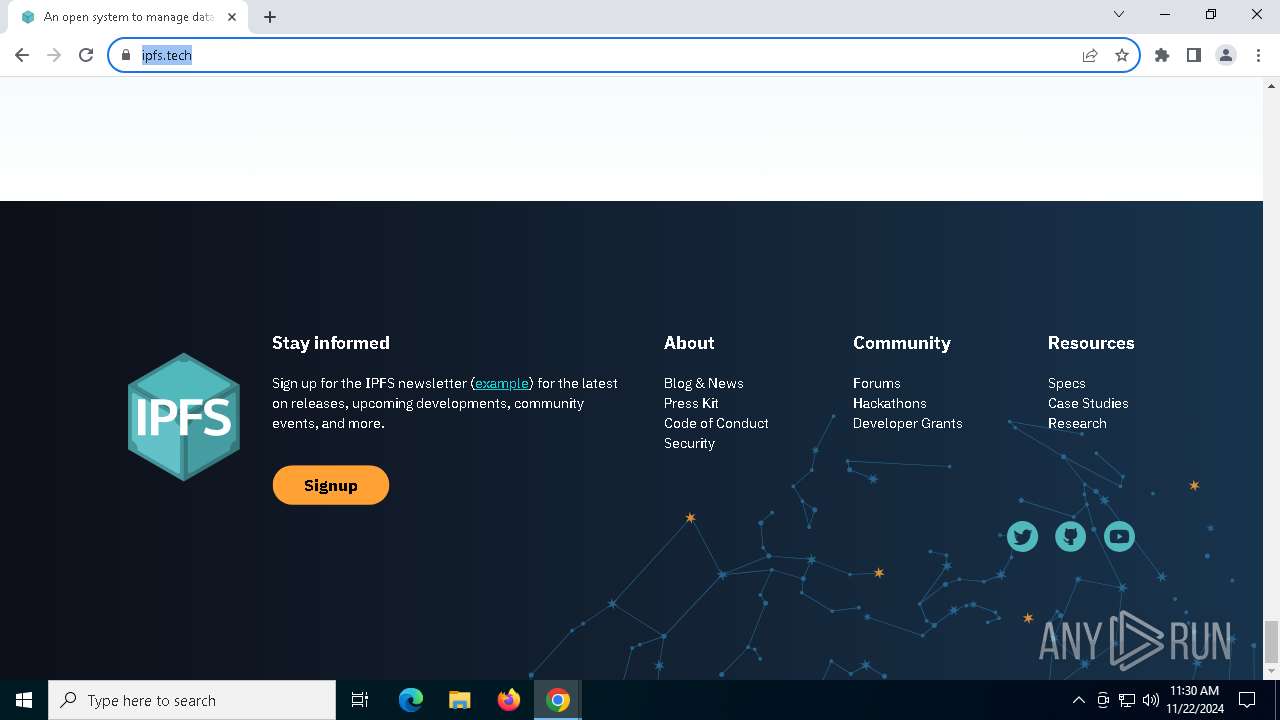Click the Signup button

click(331, 485)
